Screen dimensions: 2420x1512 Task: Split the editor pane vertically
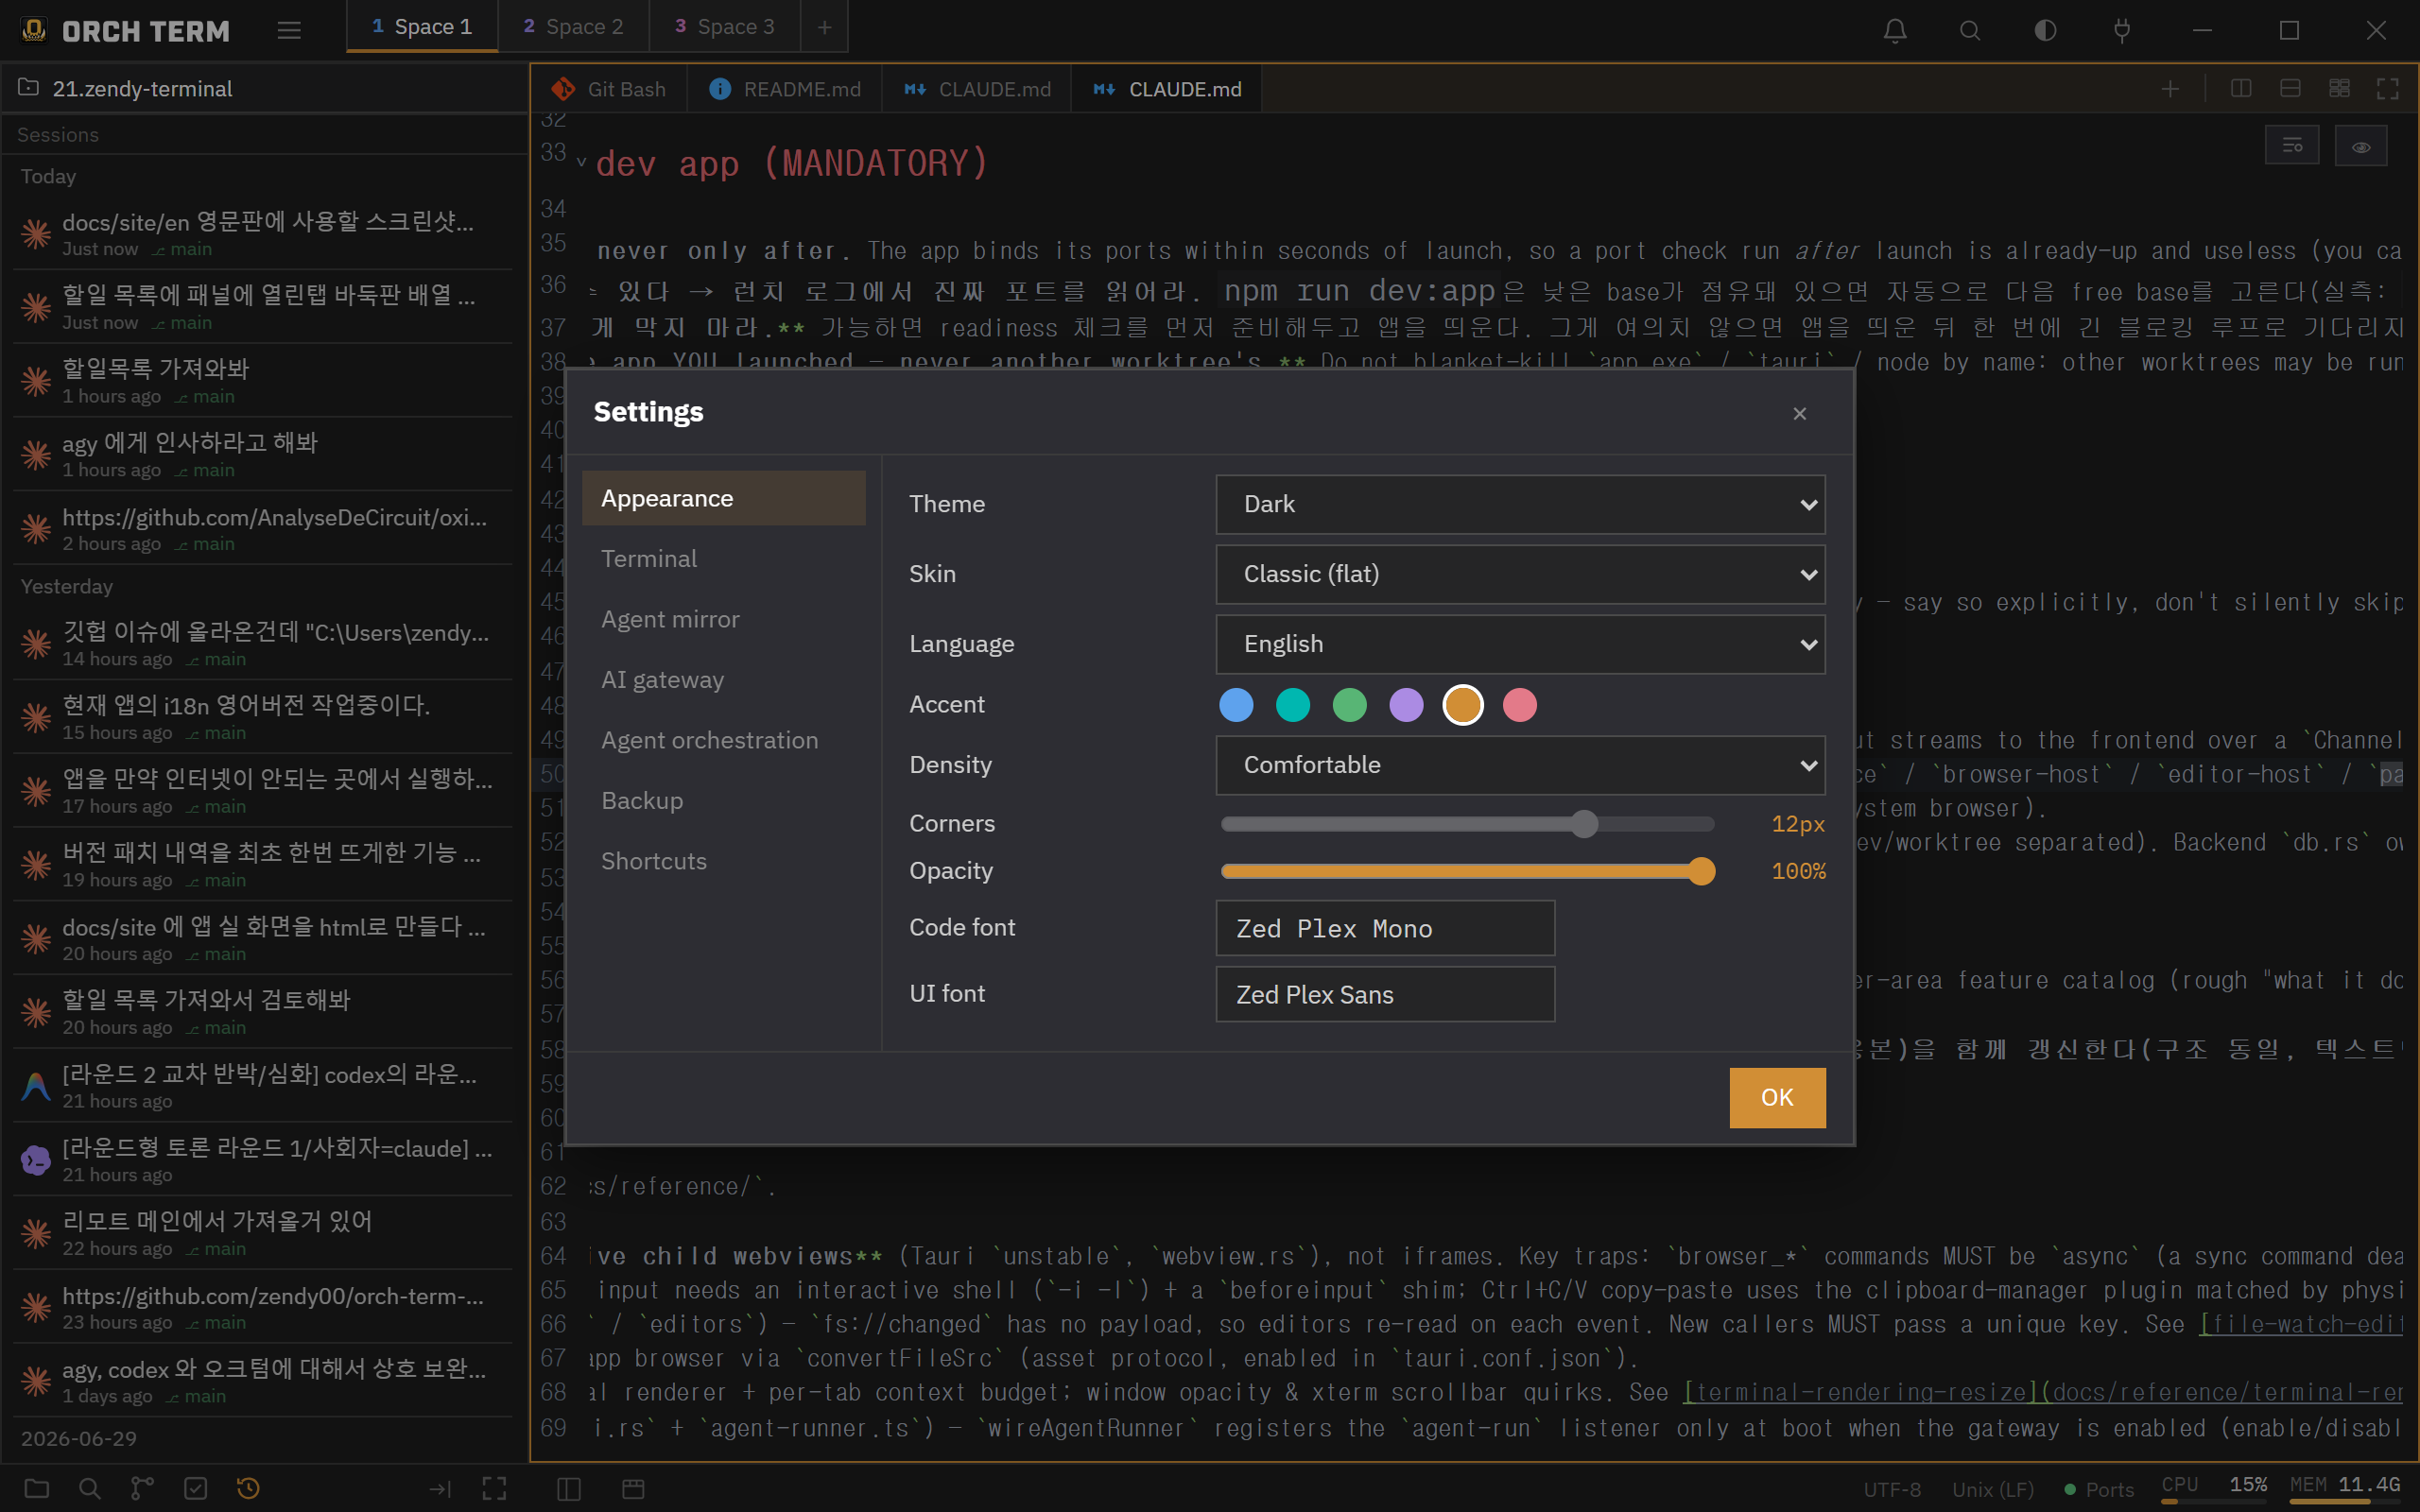[2241, 89]
